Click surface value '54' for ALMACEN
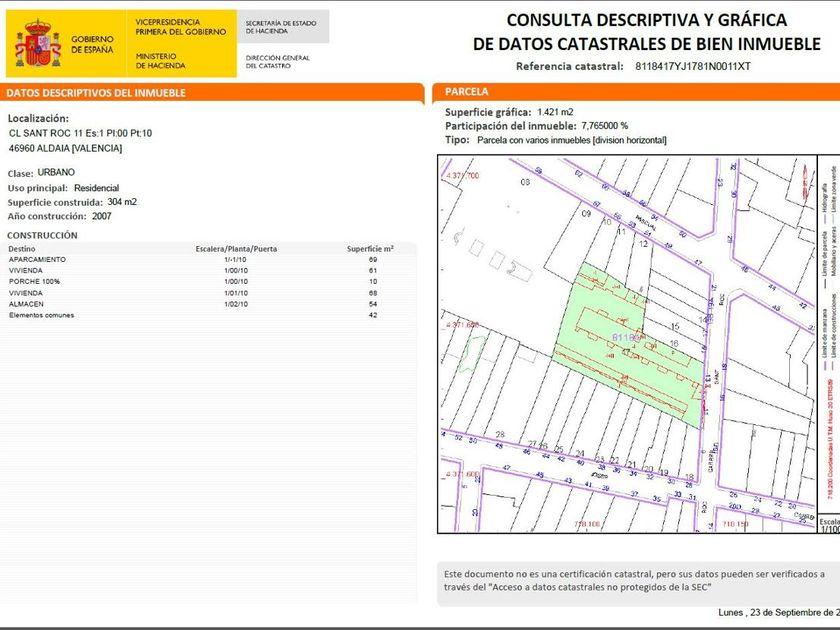The height and width of the screenshot is (630, 840). tap(373, 304)
